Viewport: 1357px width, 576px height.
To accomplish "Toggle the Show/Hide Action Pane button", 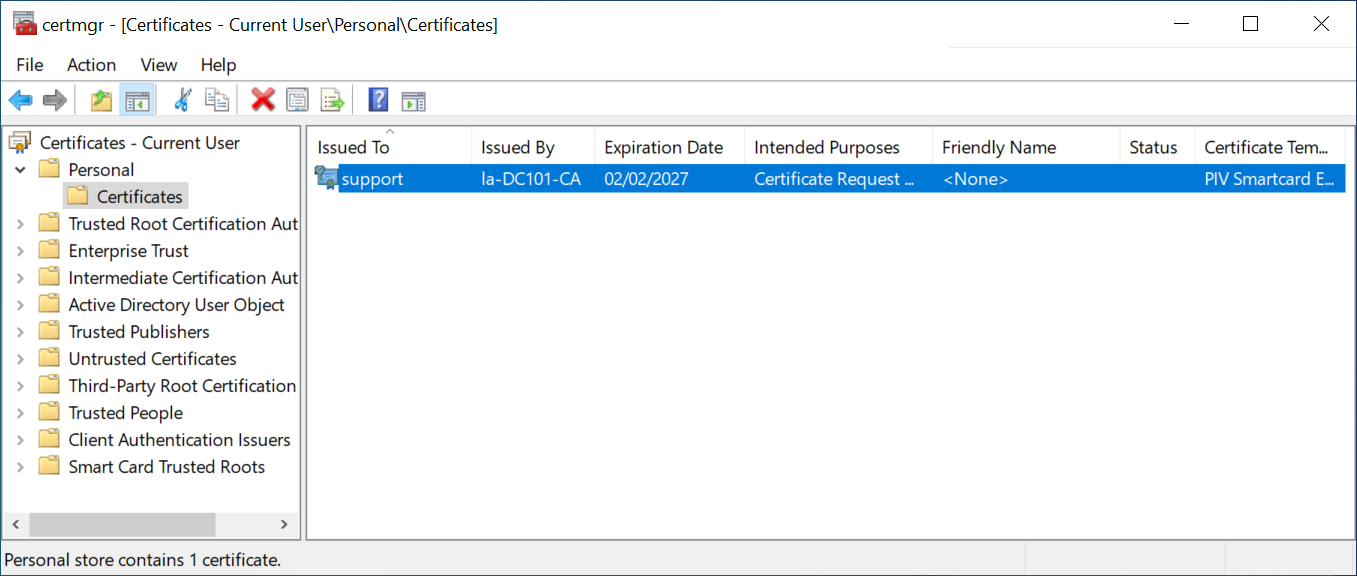I will (x=413, y=100).
